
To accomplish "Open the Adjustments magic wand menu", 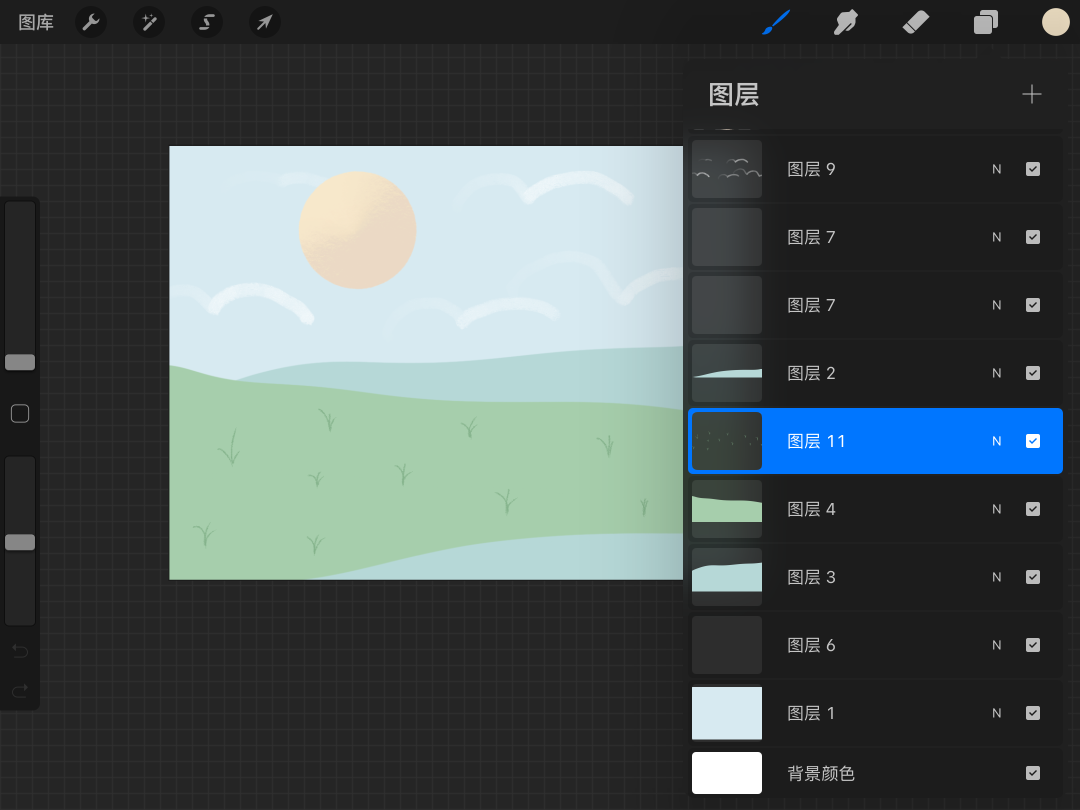I will [149, 22].
